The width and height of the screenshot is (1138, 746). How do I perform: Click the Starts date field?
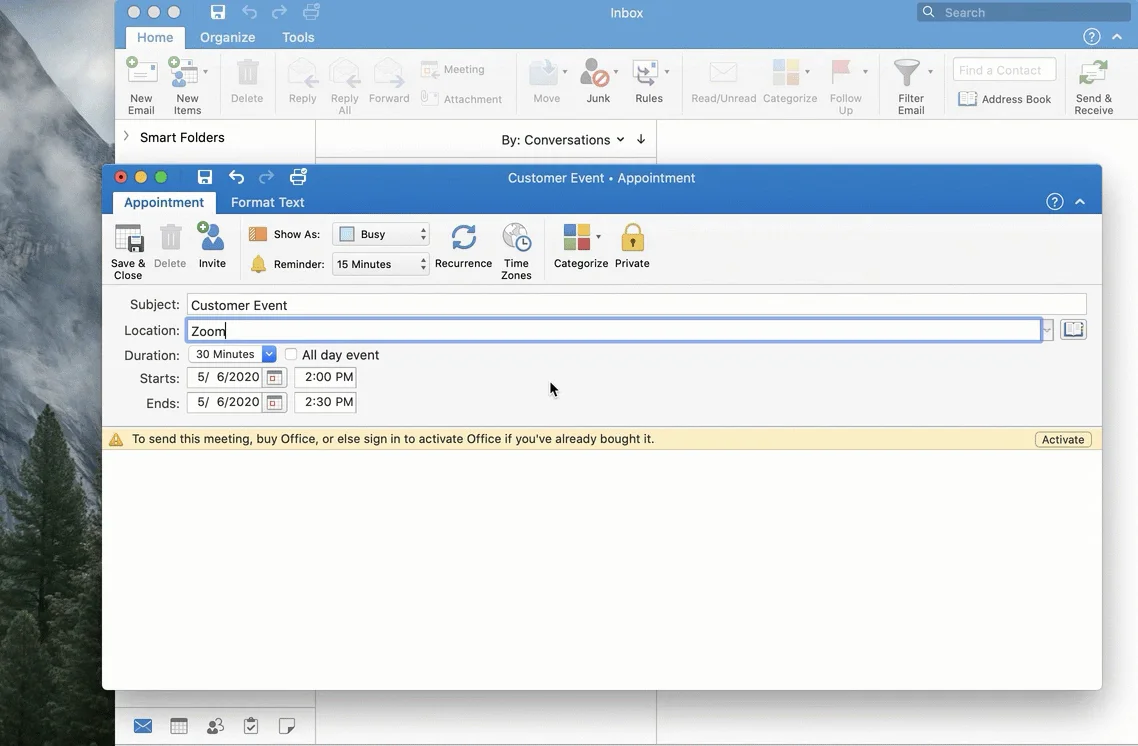click(x=226, y=377)
